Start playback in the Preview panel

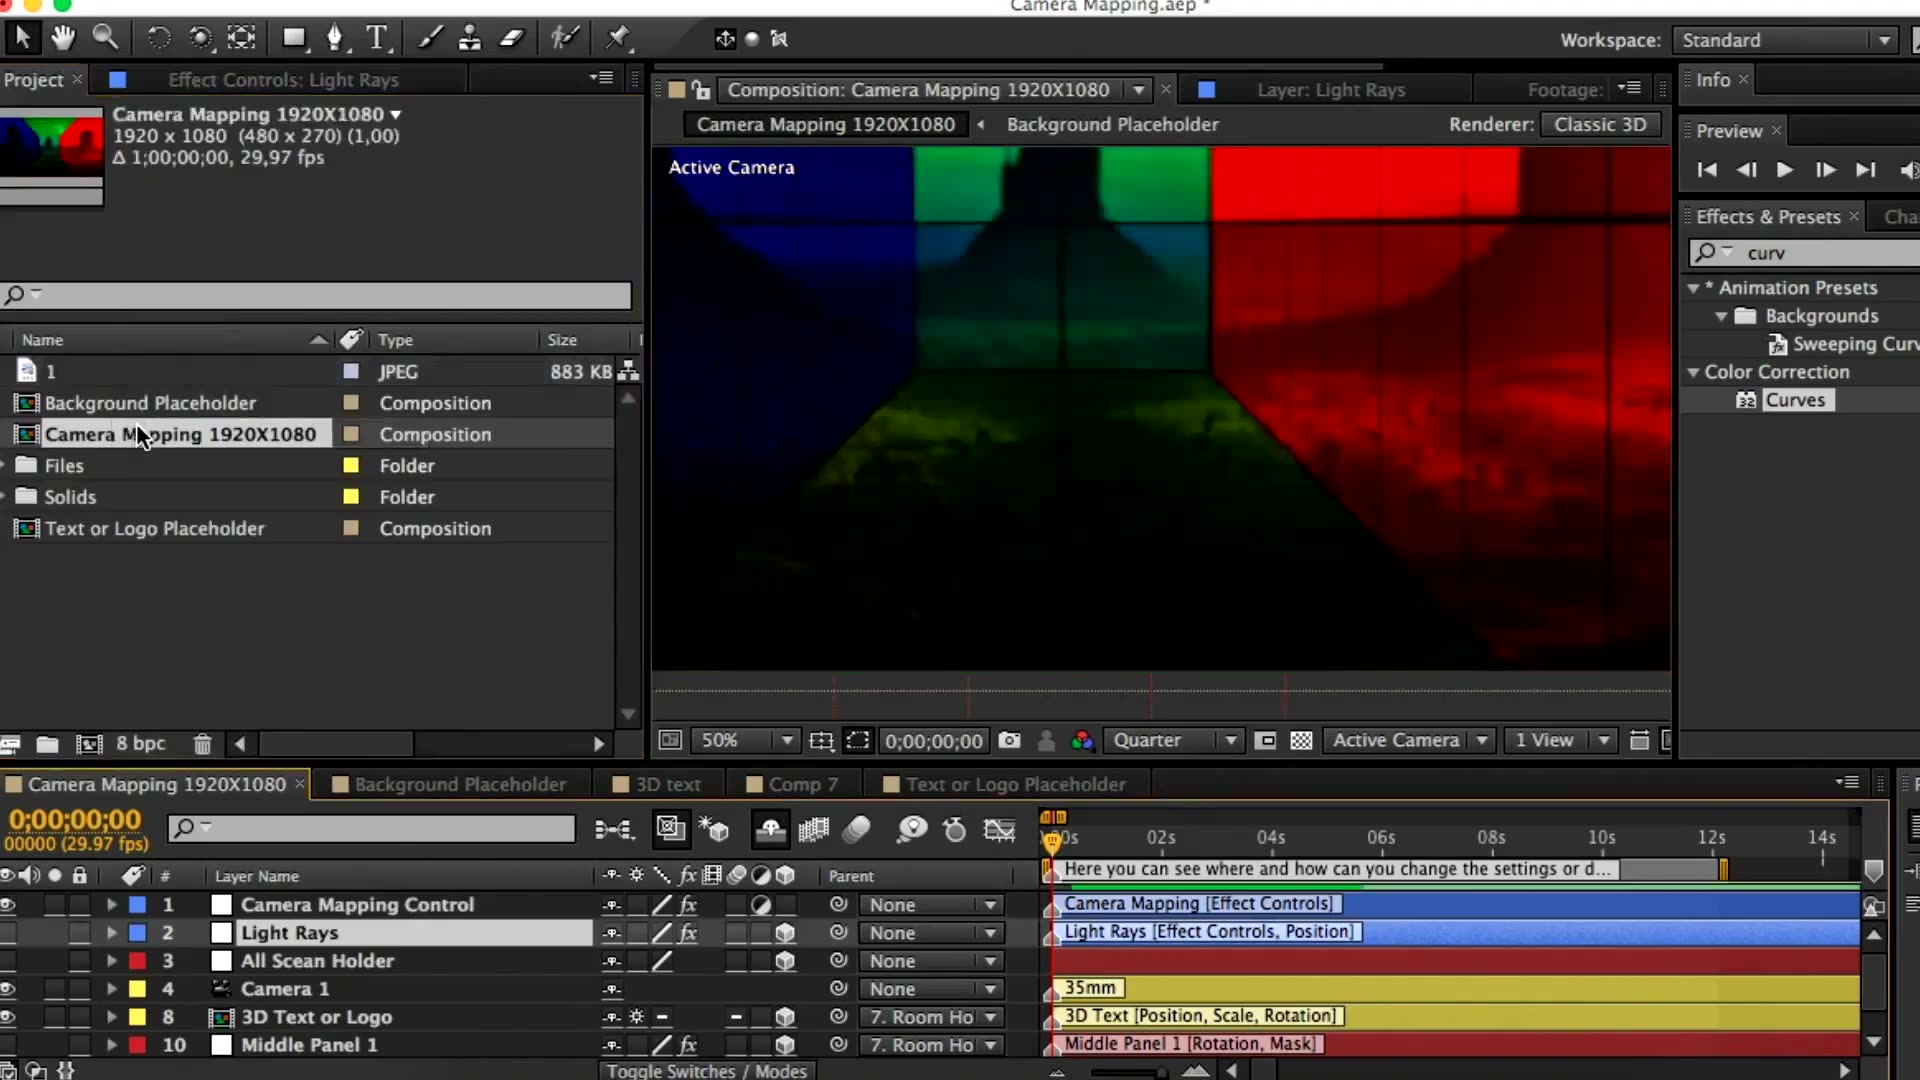click(1785, 170)
